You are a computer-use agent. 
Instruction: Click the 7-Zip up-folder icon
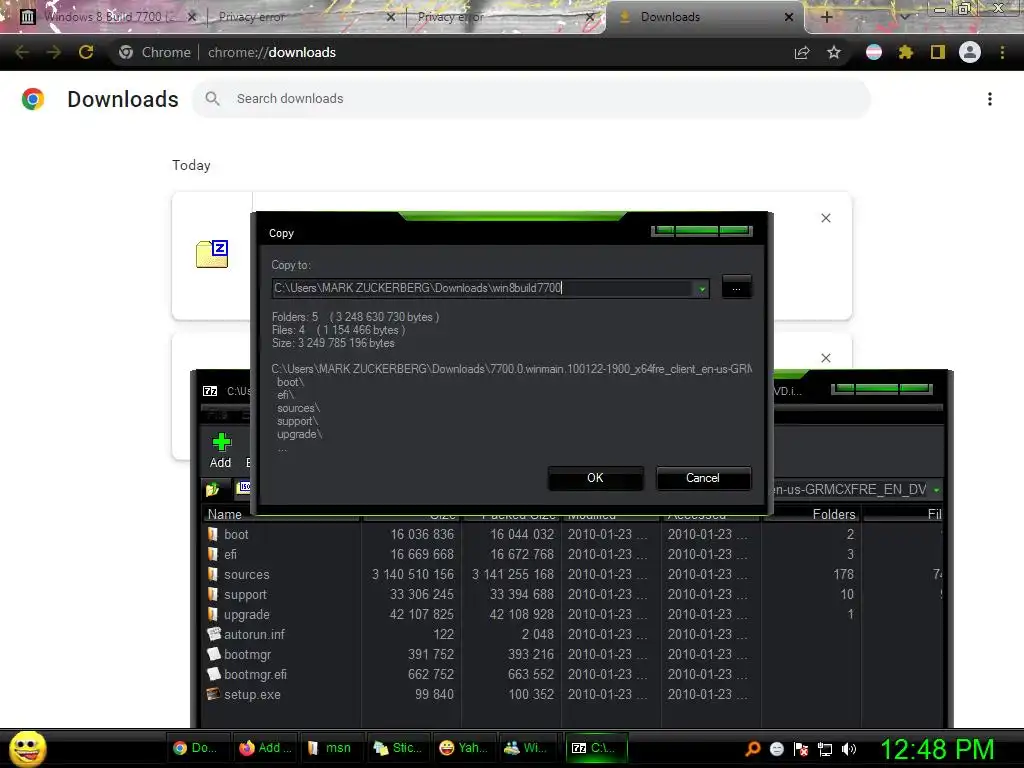pos(212,489)
